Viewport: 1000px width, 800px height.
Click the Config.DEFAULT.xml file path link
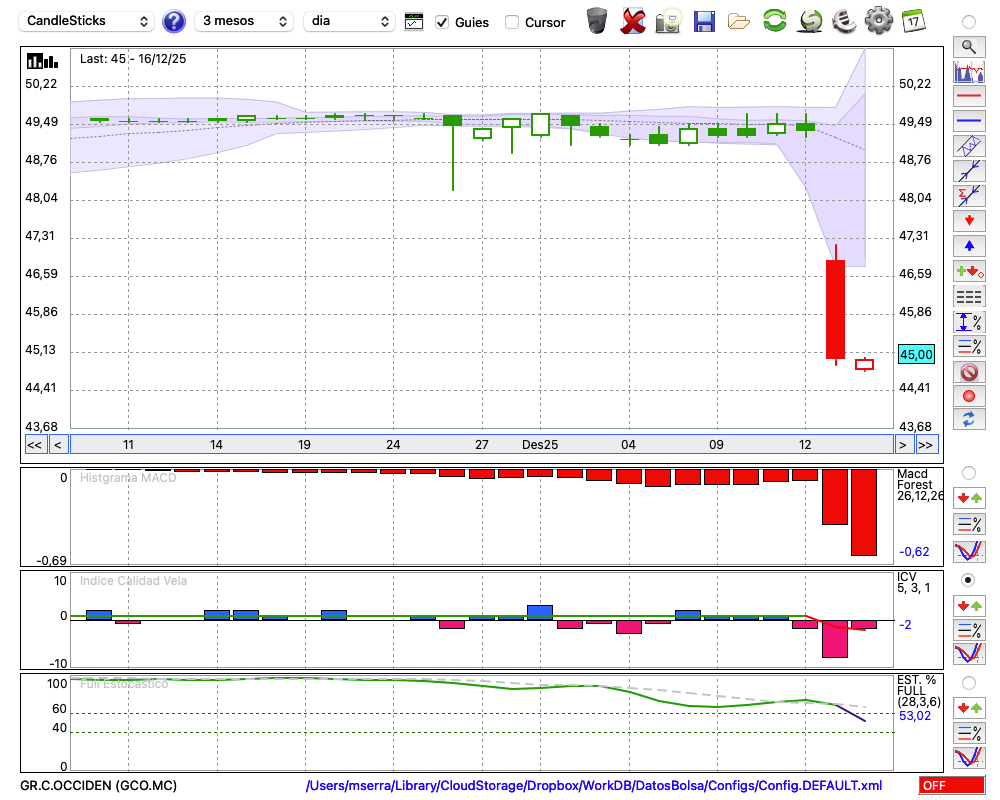pos(594,785)
